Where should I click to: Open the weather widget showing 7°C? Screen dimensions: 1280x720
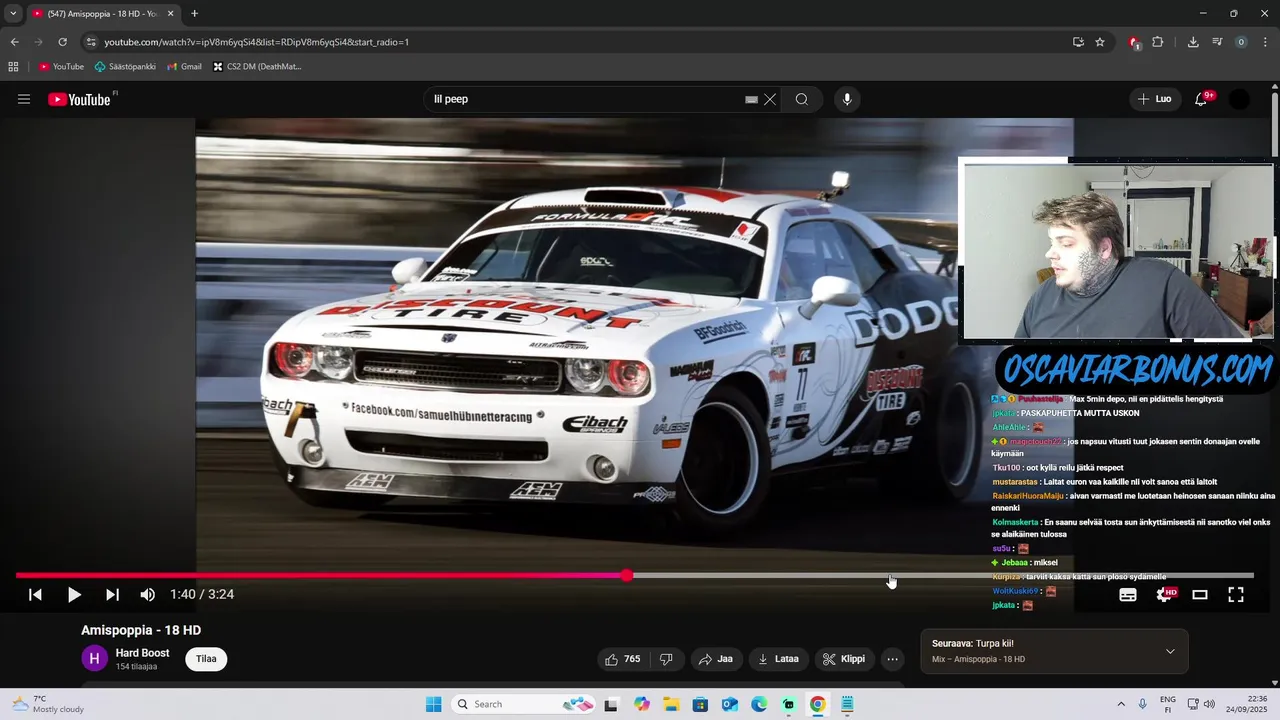click(x=48, y=704)
